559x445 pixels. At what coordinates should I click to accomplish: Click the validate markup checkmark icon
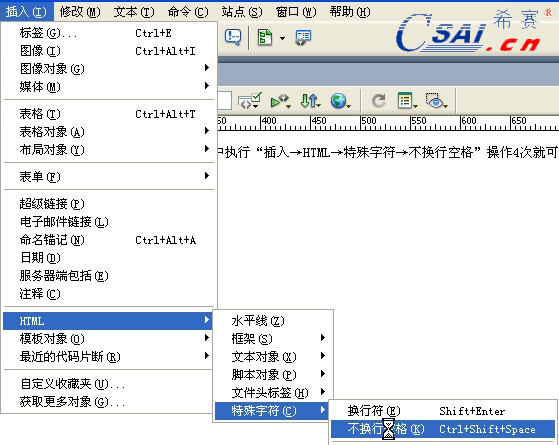coord(250,101)
